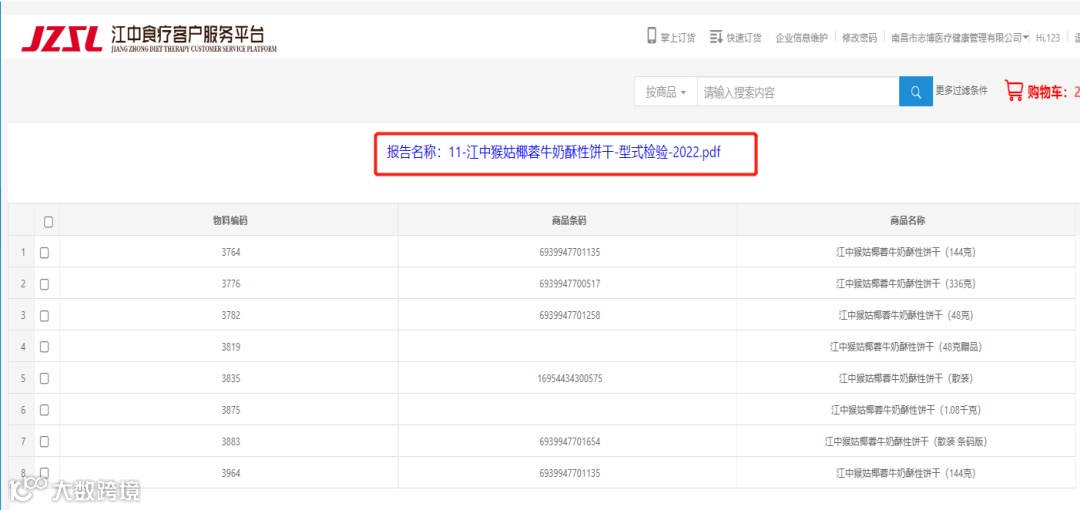The image size is (1080, 510).
Task: Check the row with 物料编码 3883
Action: point(44,441)
